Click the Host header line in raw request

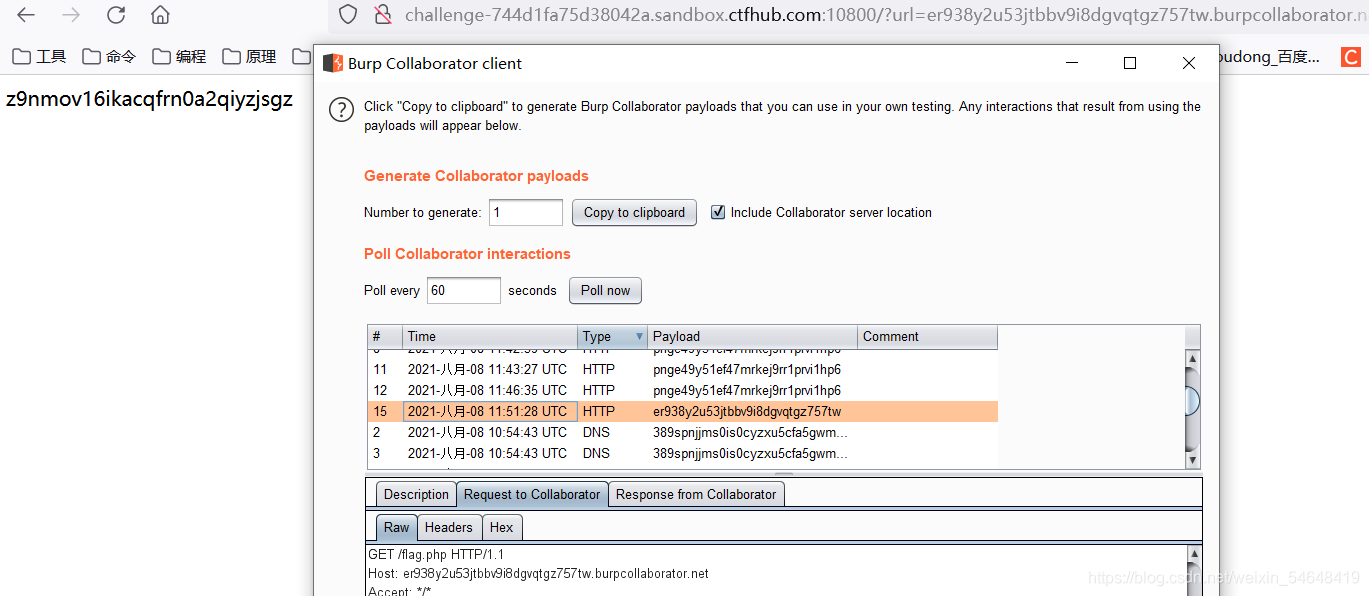[538, 574]
